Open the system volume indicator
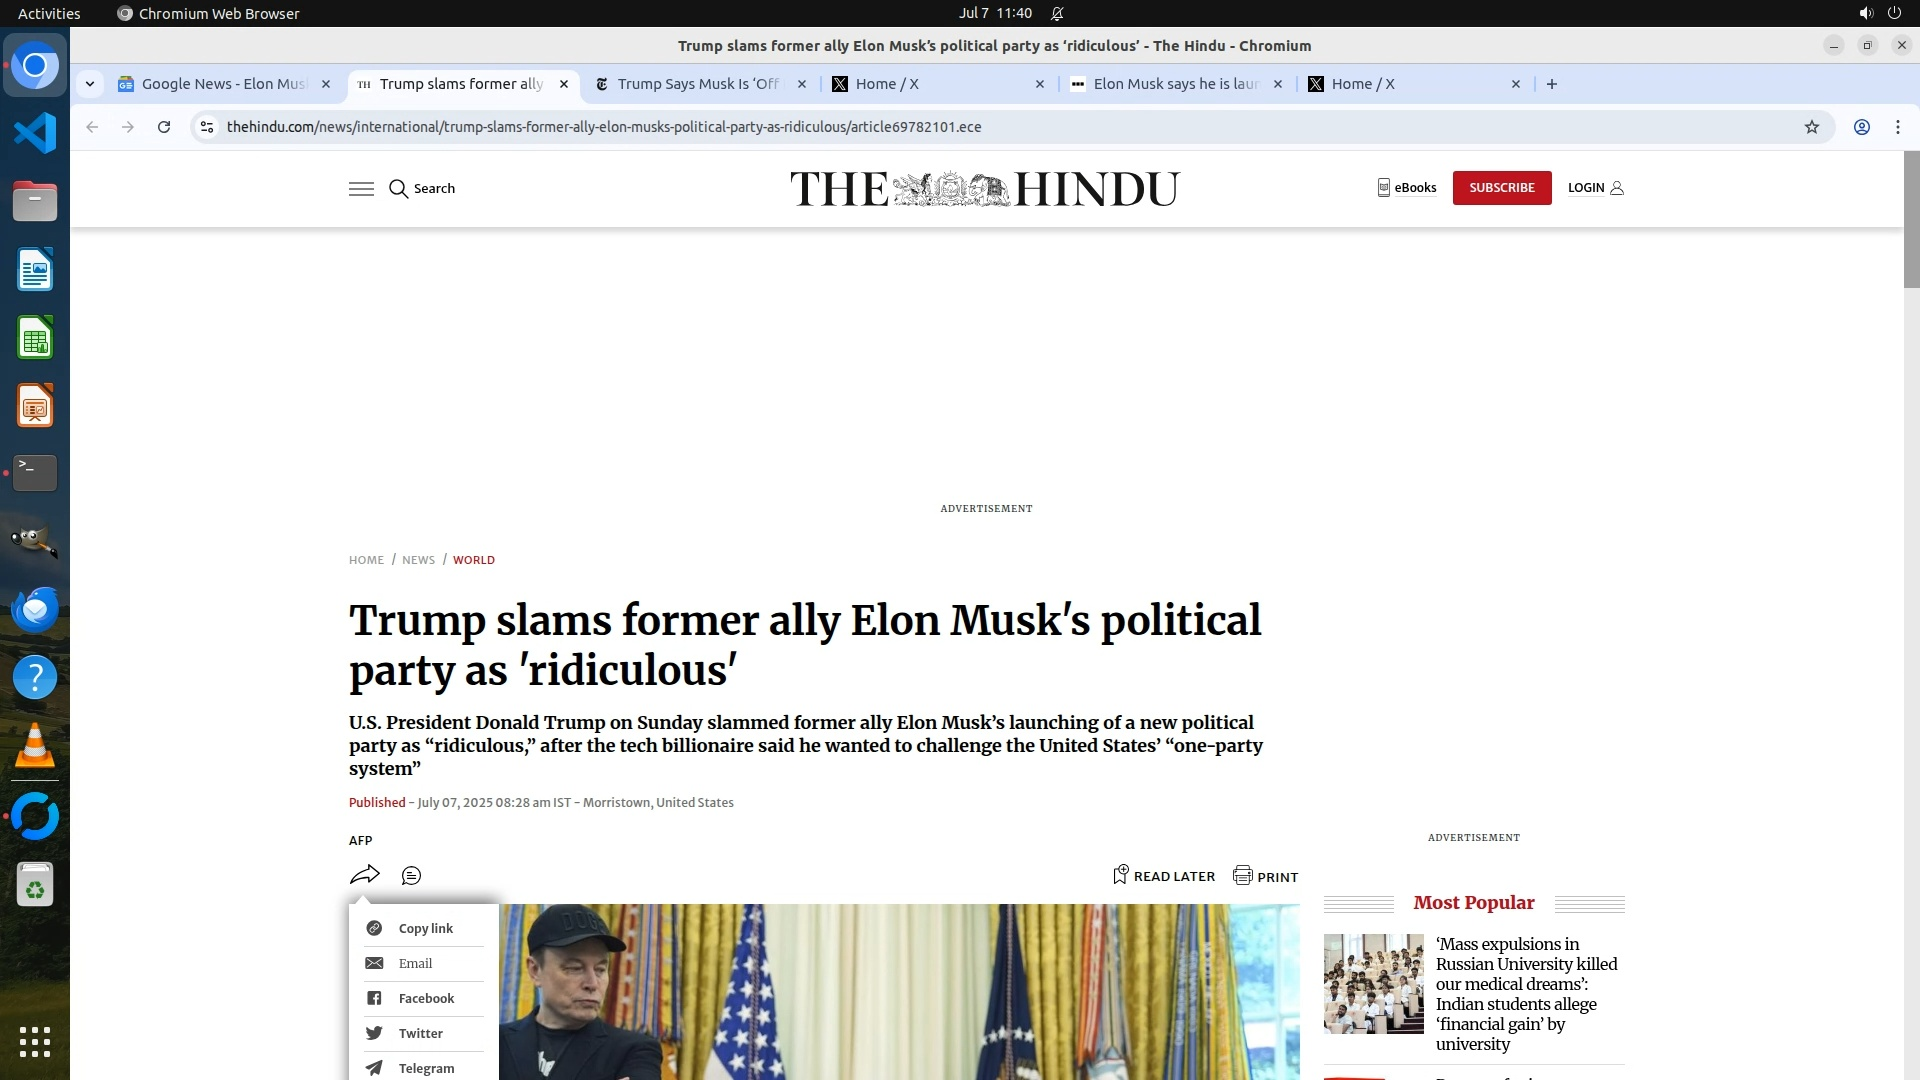This screenshot has width=1920, height=1080. (x=1866, y=13)
